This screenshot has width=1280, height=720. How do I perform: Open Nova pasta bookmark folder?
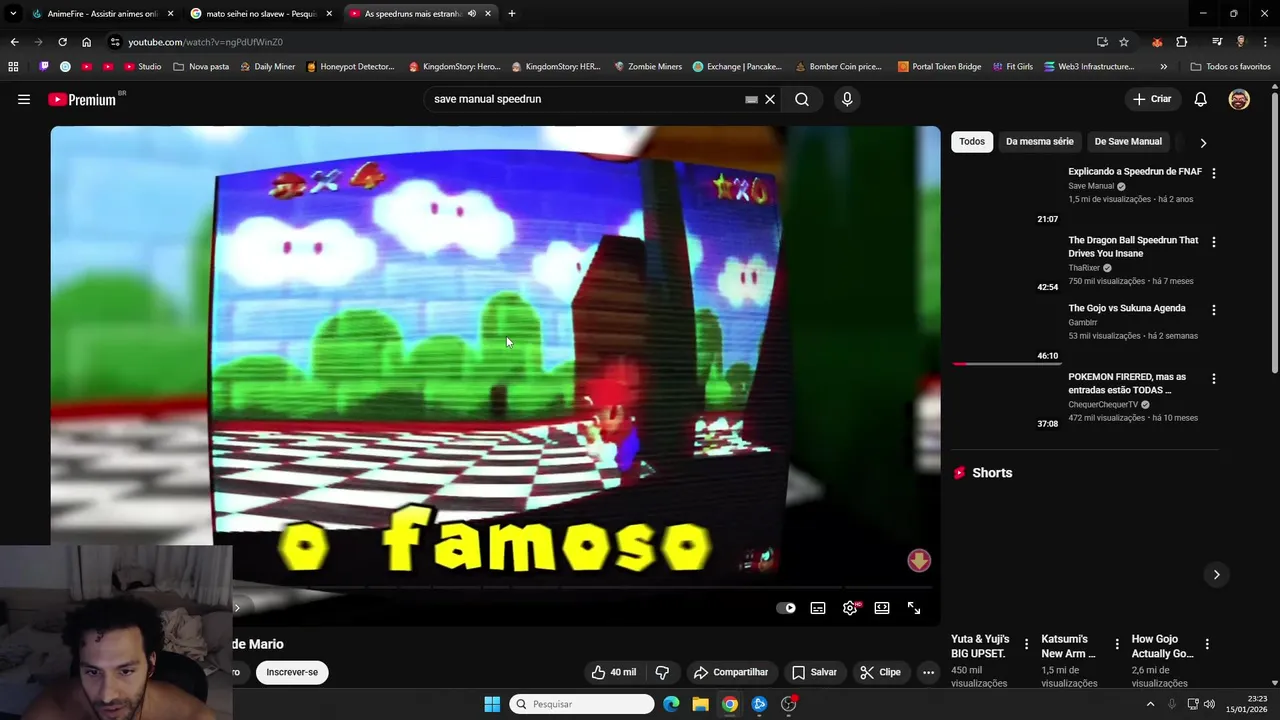tap(201, 67)
